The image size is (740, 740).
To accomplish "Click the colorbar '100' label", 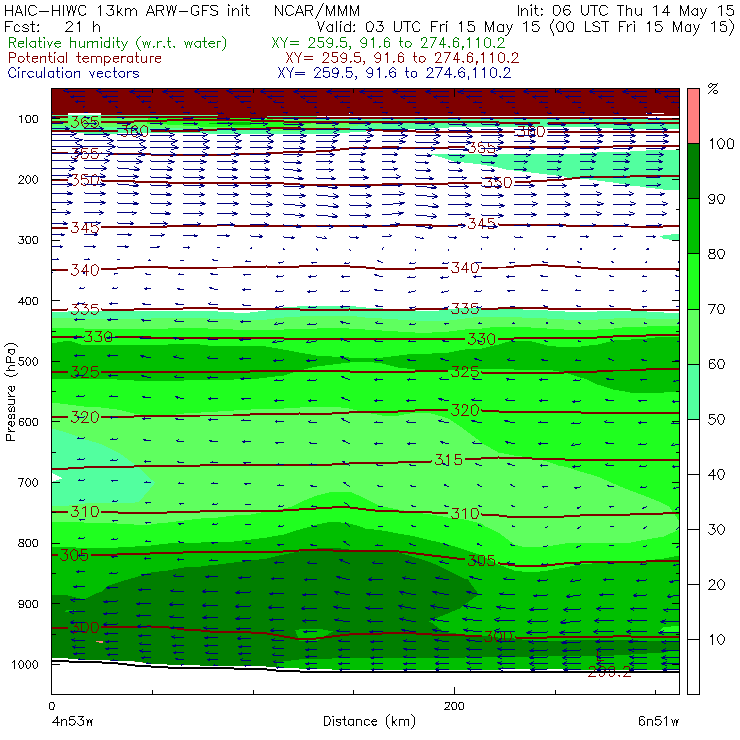I will coord(722,143).
